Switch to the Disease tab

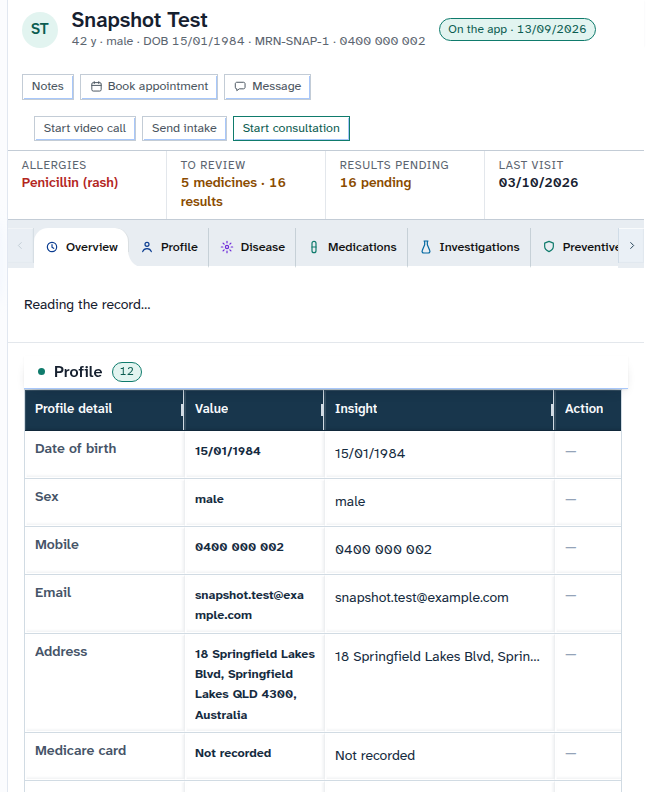point(253,247)
